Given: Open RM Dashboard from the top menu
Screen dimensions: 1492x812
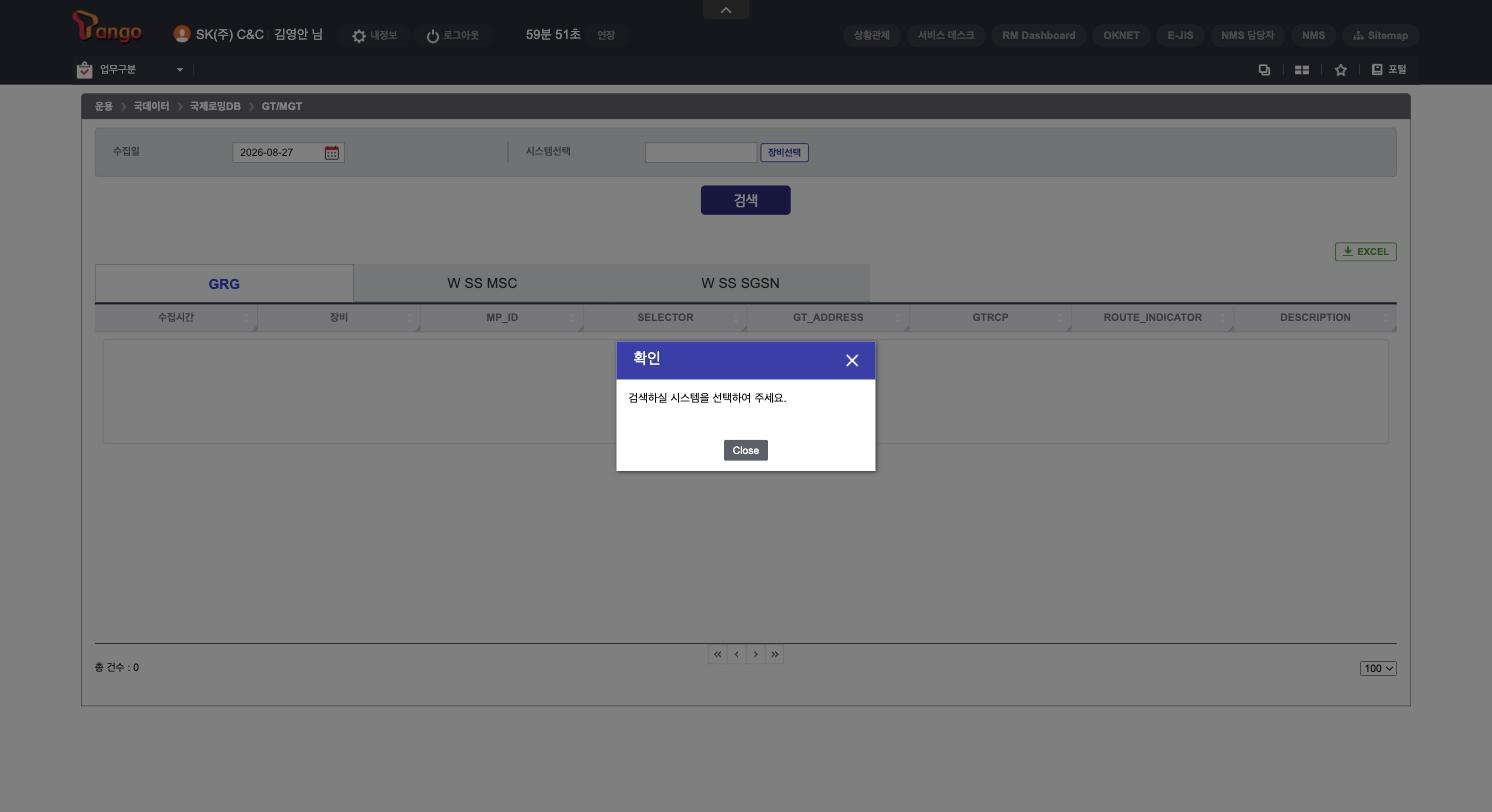Looking at the screenshot, I should 1039,35.
